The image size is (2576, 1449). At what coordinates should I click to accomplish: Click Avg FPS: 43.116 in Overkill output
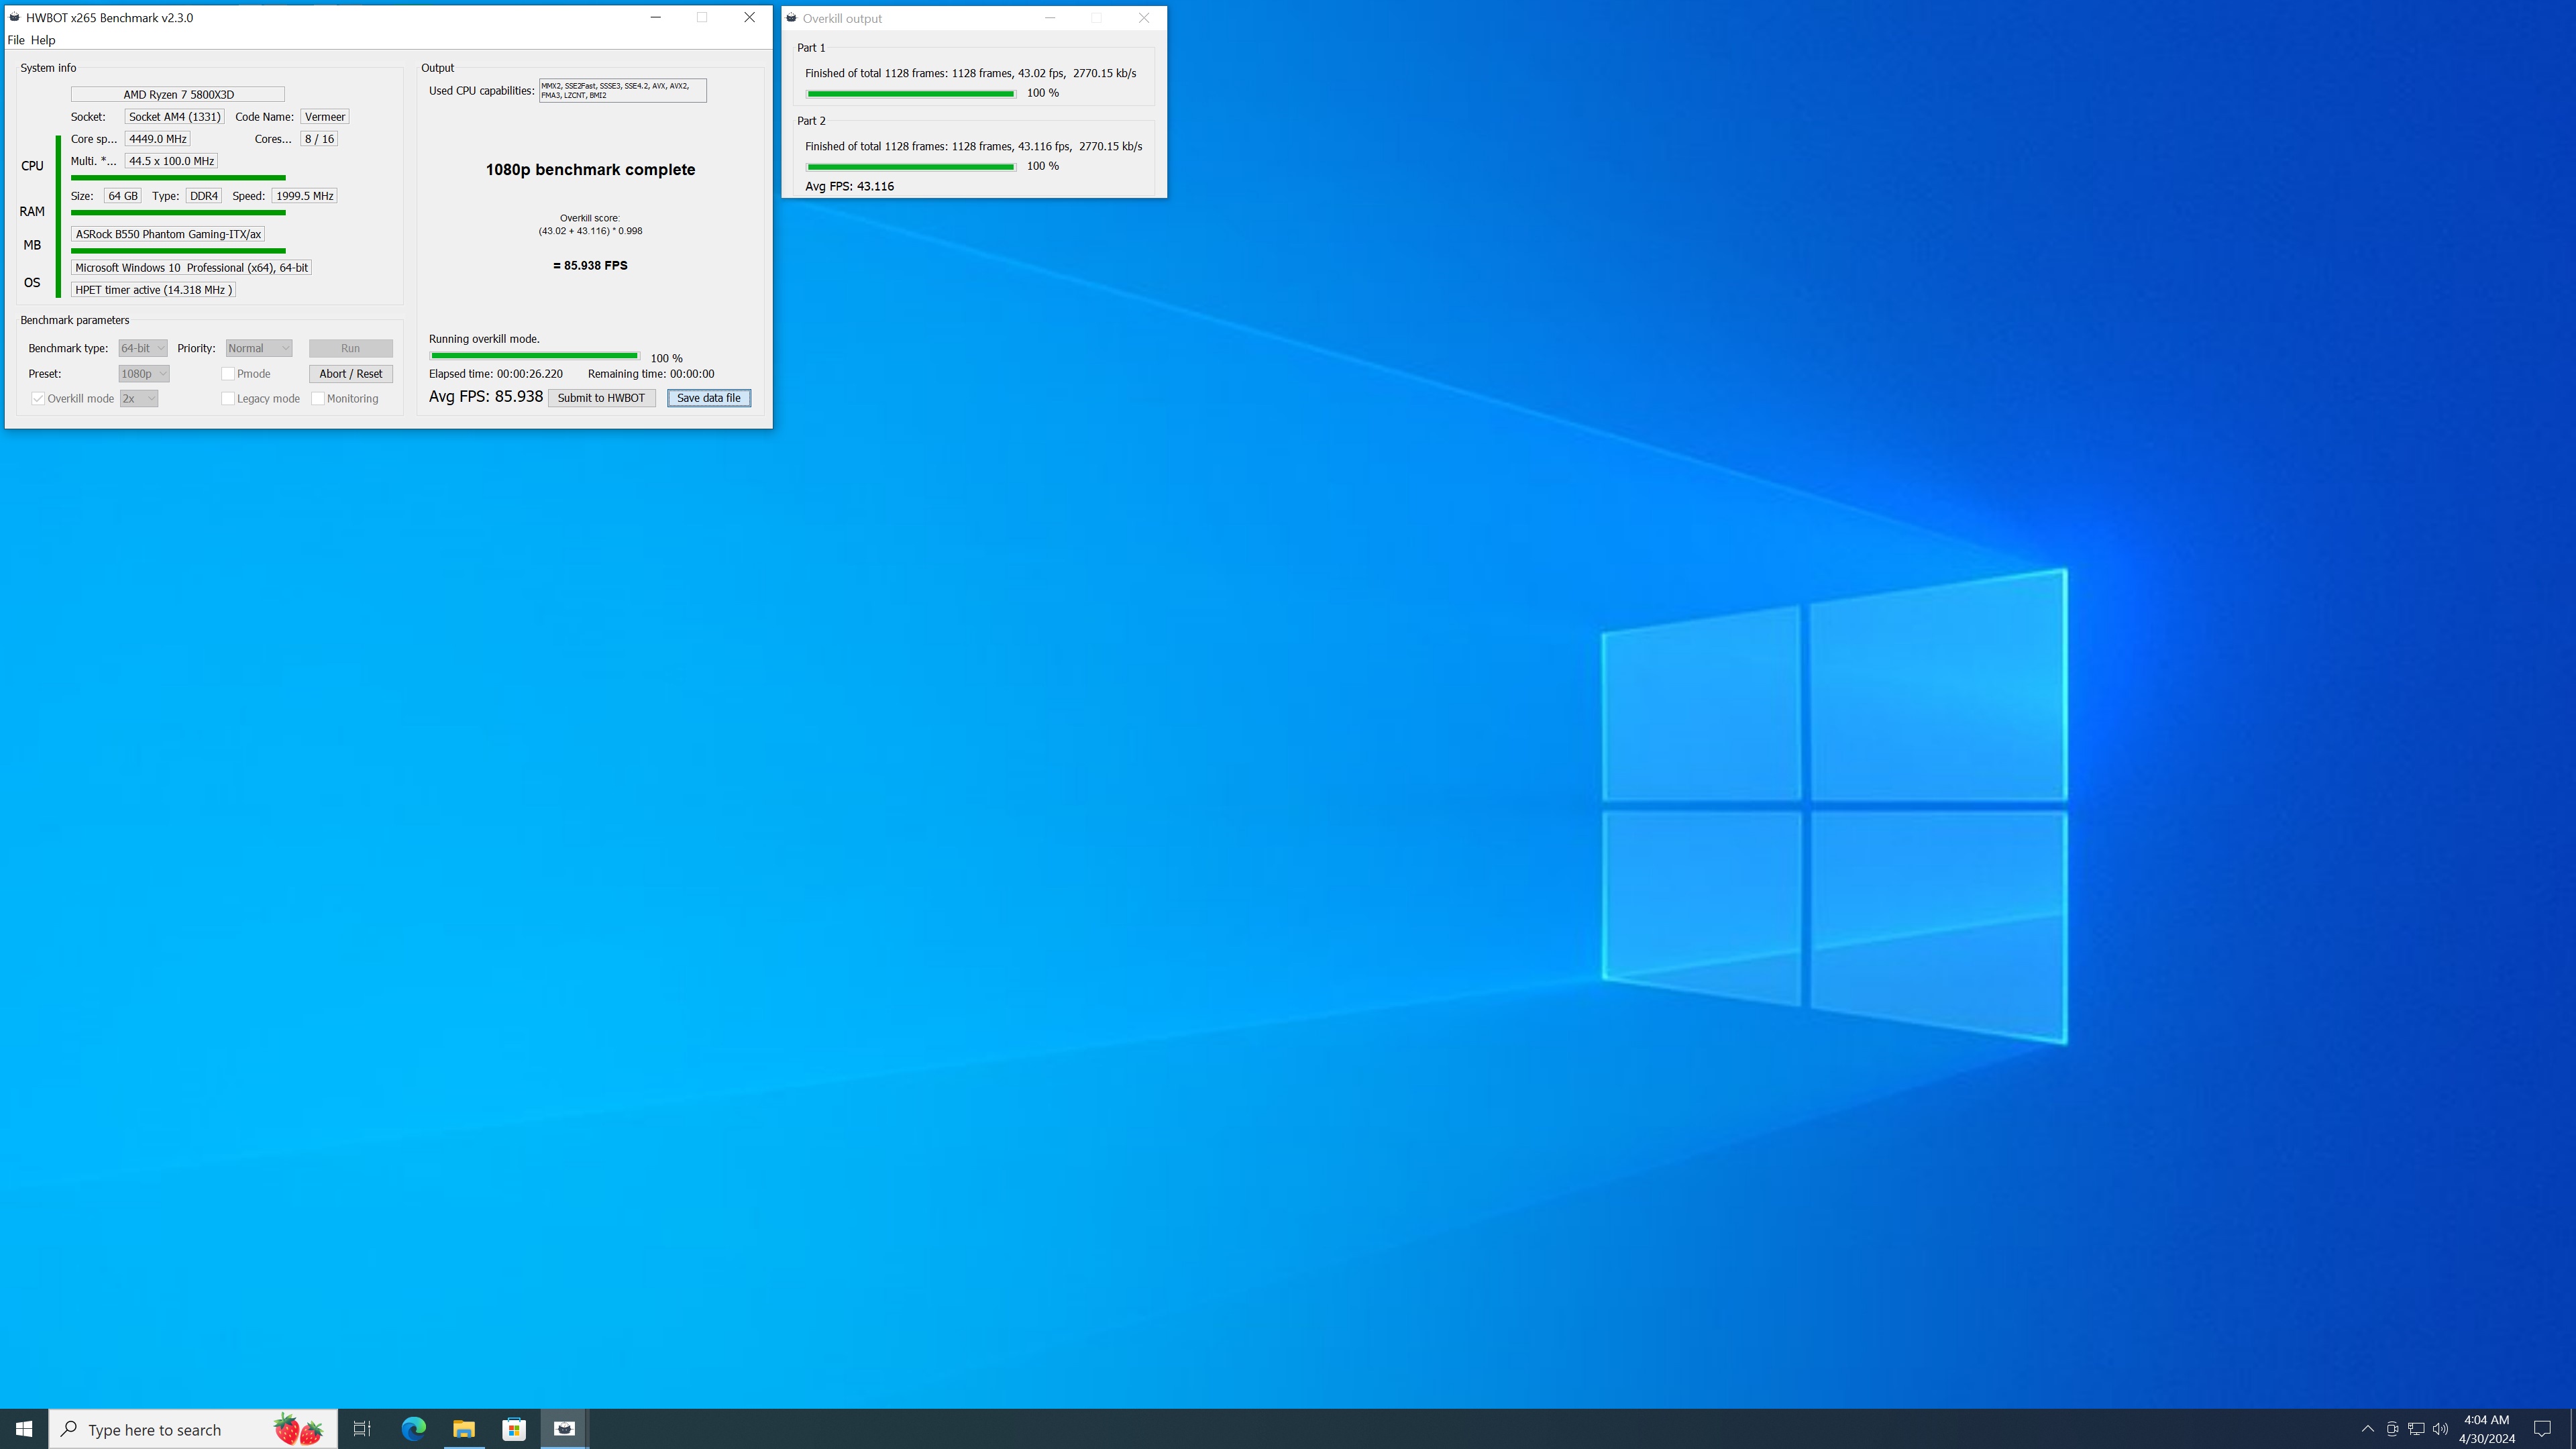(x=849, y=186)
